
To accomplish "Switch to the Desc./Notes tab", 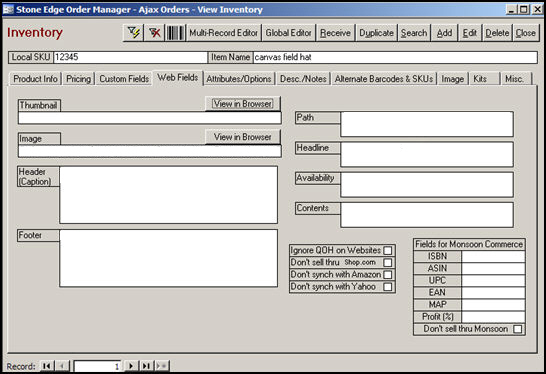I will coord(303,79).
